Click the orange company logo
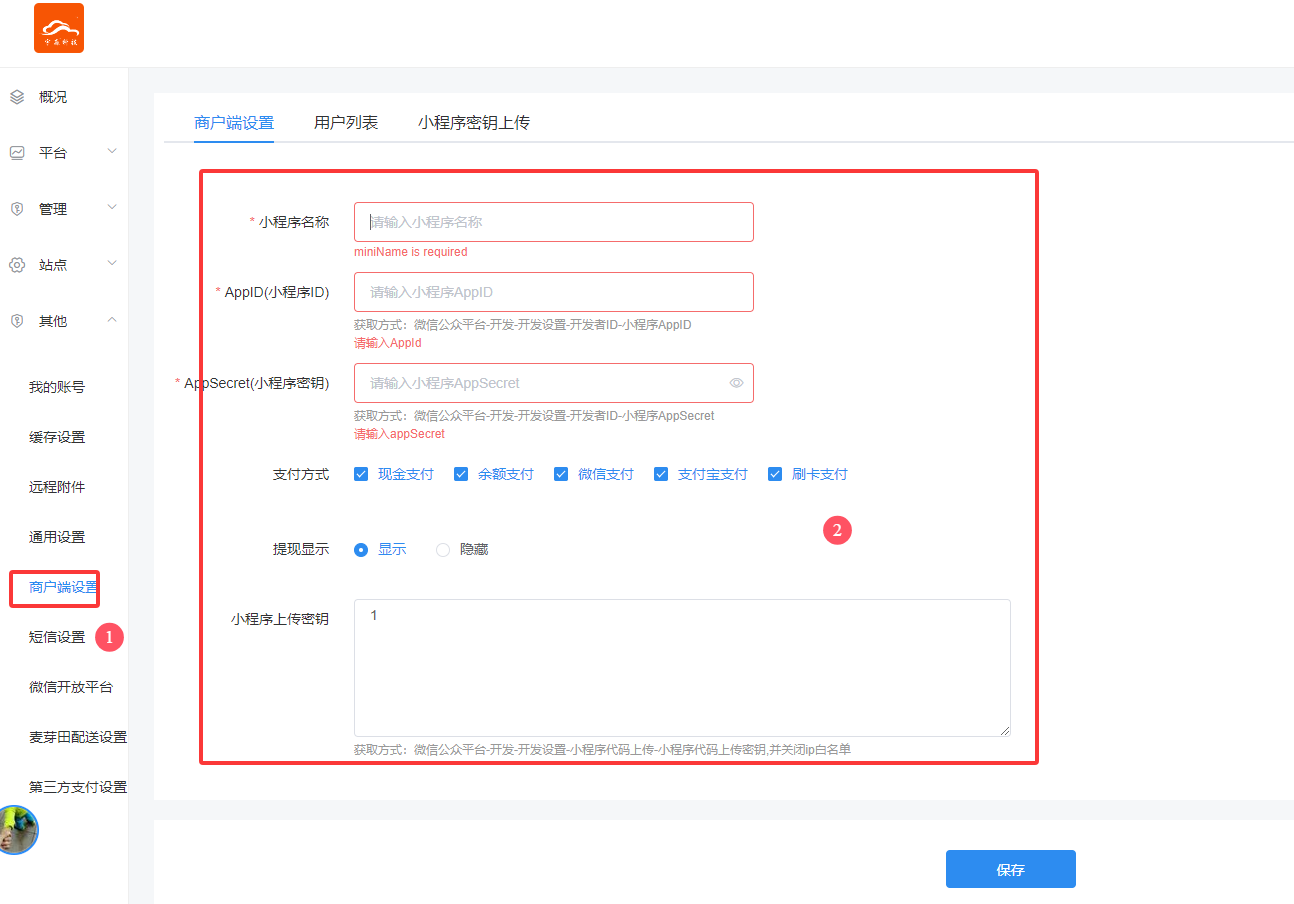This screenshot has height=904, width=1294. pyautogui.click(x=59, y=28)
